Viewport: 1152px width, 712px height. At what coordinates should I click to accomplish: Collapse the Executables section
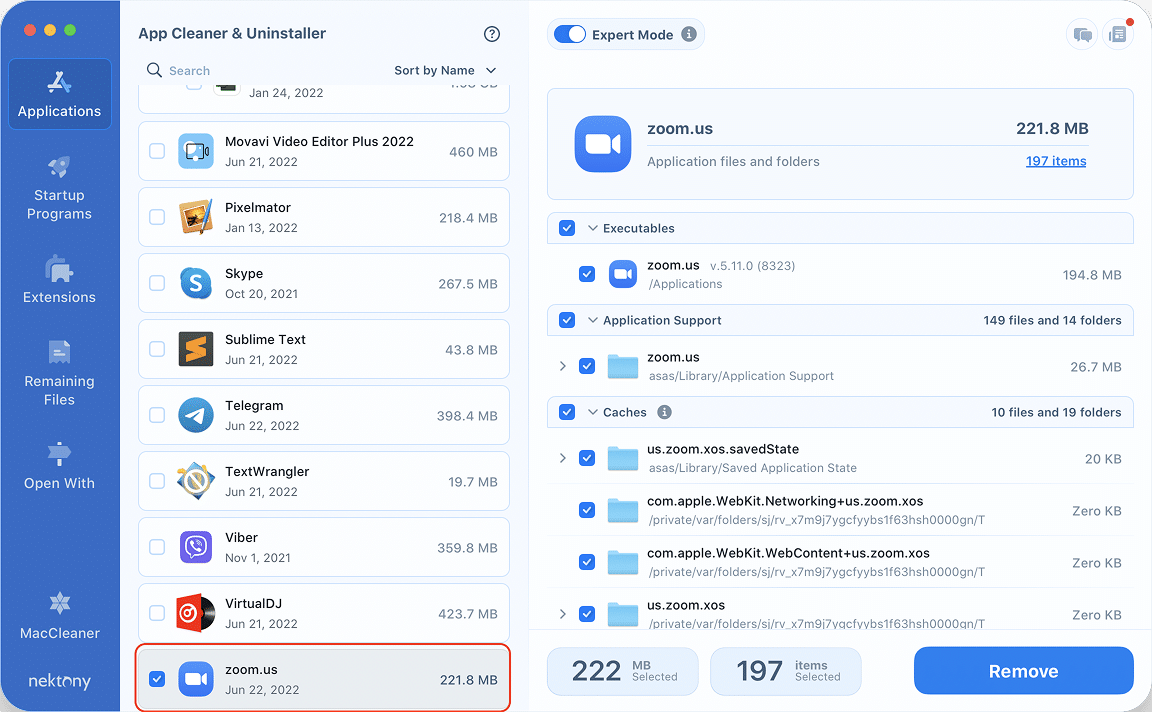pyautogui.click(x=593, y=229)
